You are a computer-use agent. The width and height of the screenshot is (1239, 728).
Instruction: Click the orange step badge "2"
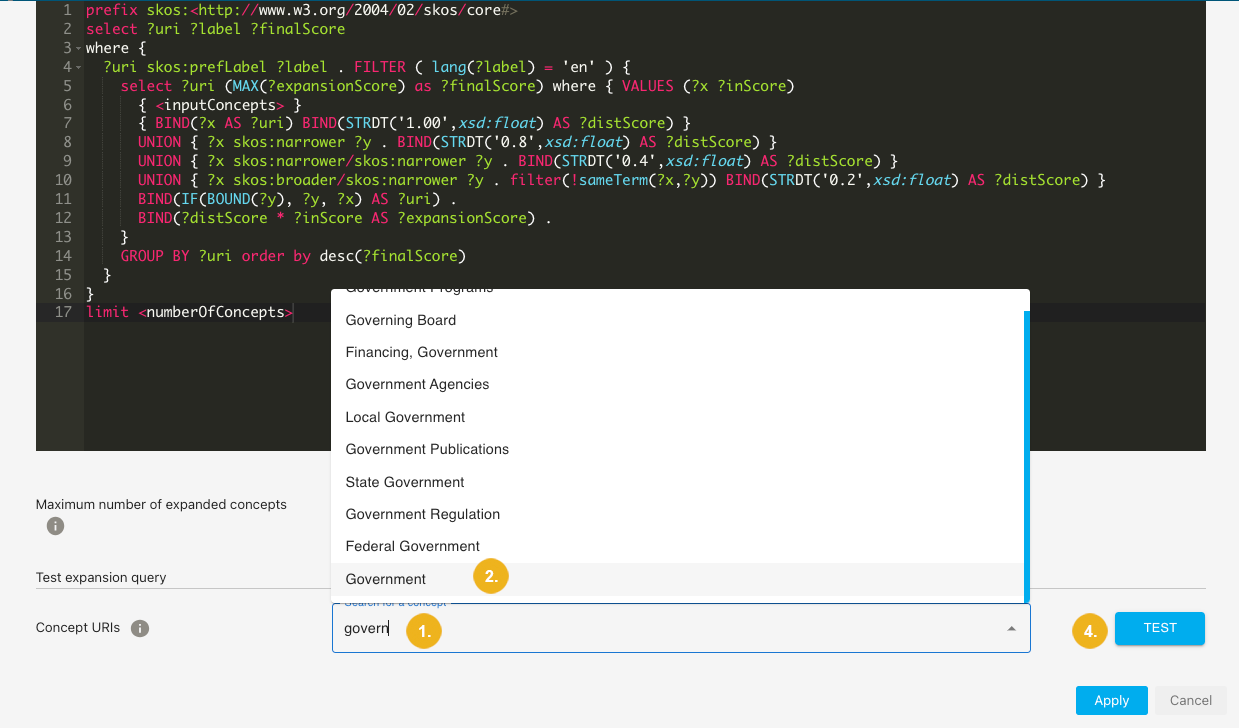(x=490, y=576)
